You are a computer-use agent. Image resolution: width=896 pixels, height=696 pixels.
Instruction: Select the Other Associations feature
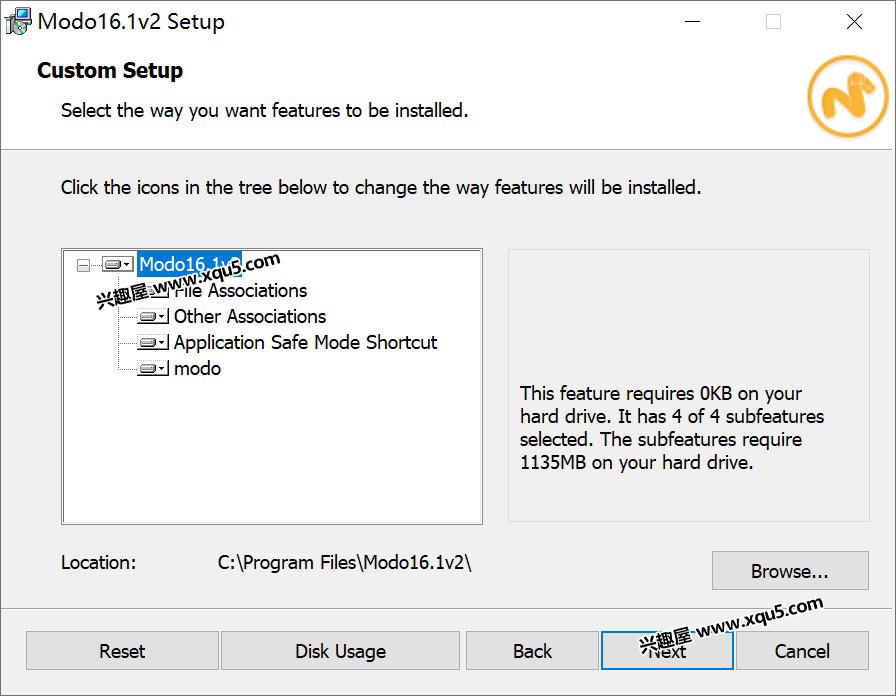coord(250,316)
